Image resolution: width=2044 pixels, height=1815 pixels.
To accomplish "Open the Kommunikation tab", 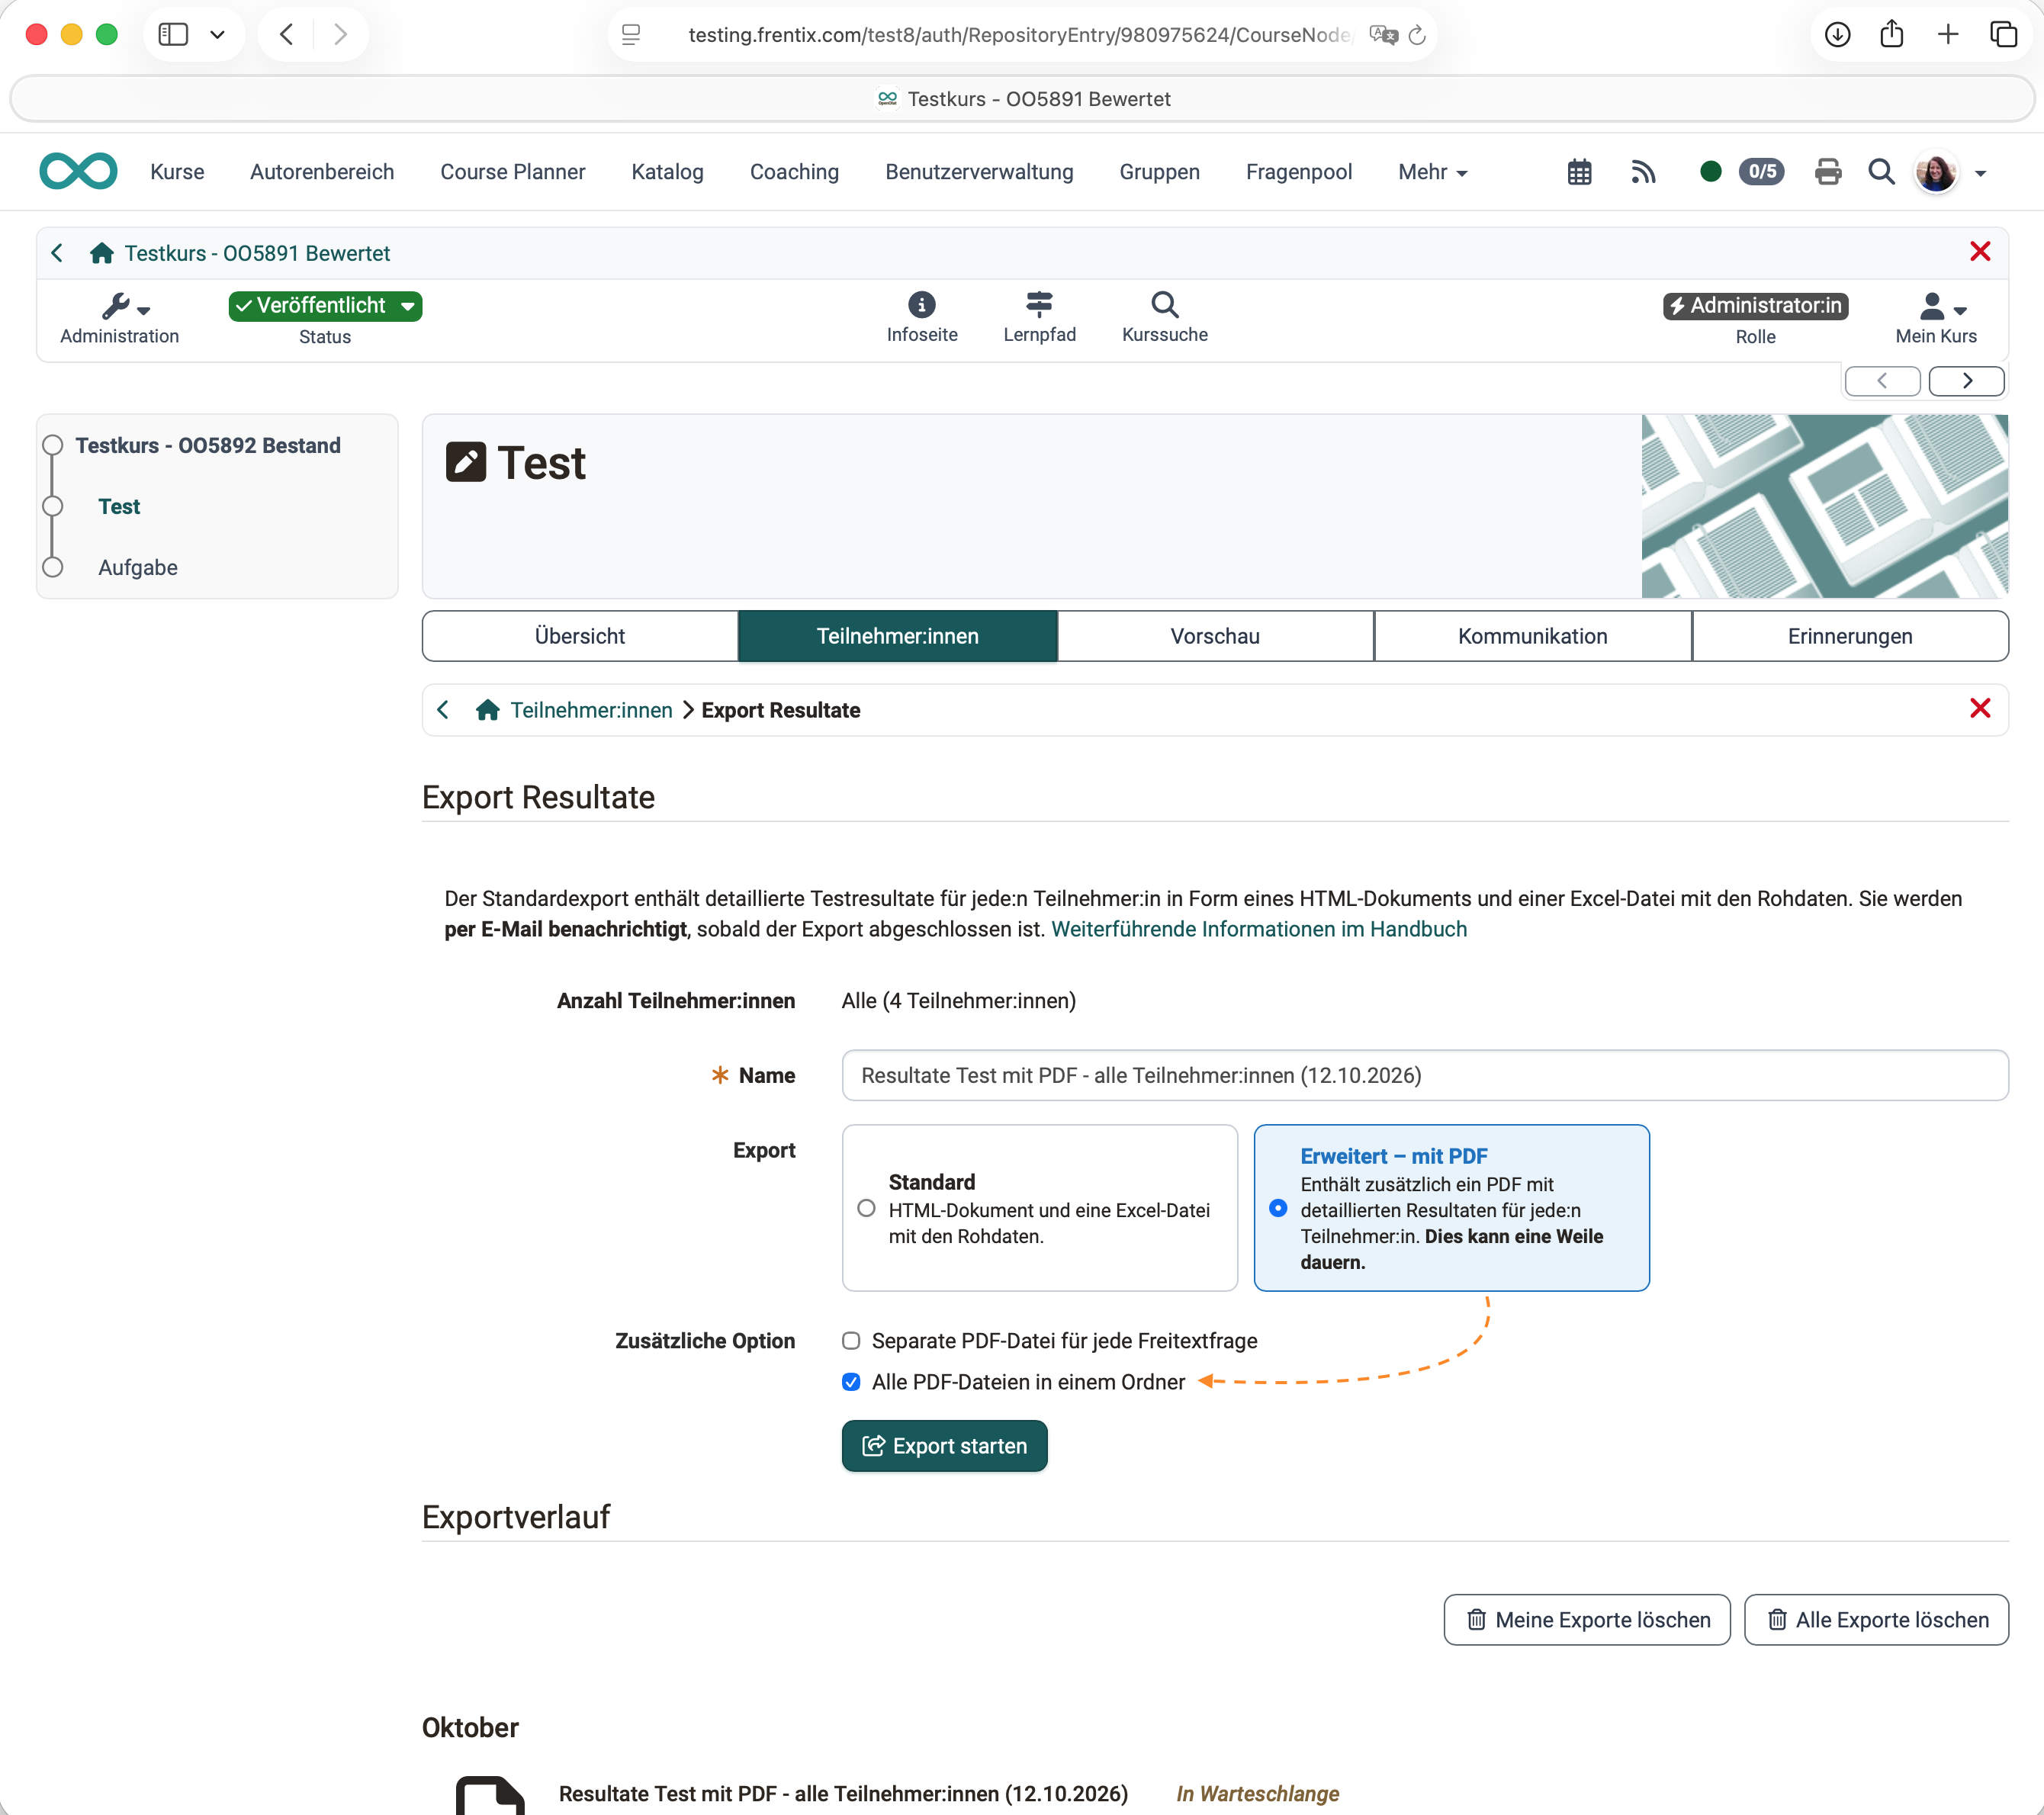I will click(x=1533, y=636).
